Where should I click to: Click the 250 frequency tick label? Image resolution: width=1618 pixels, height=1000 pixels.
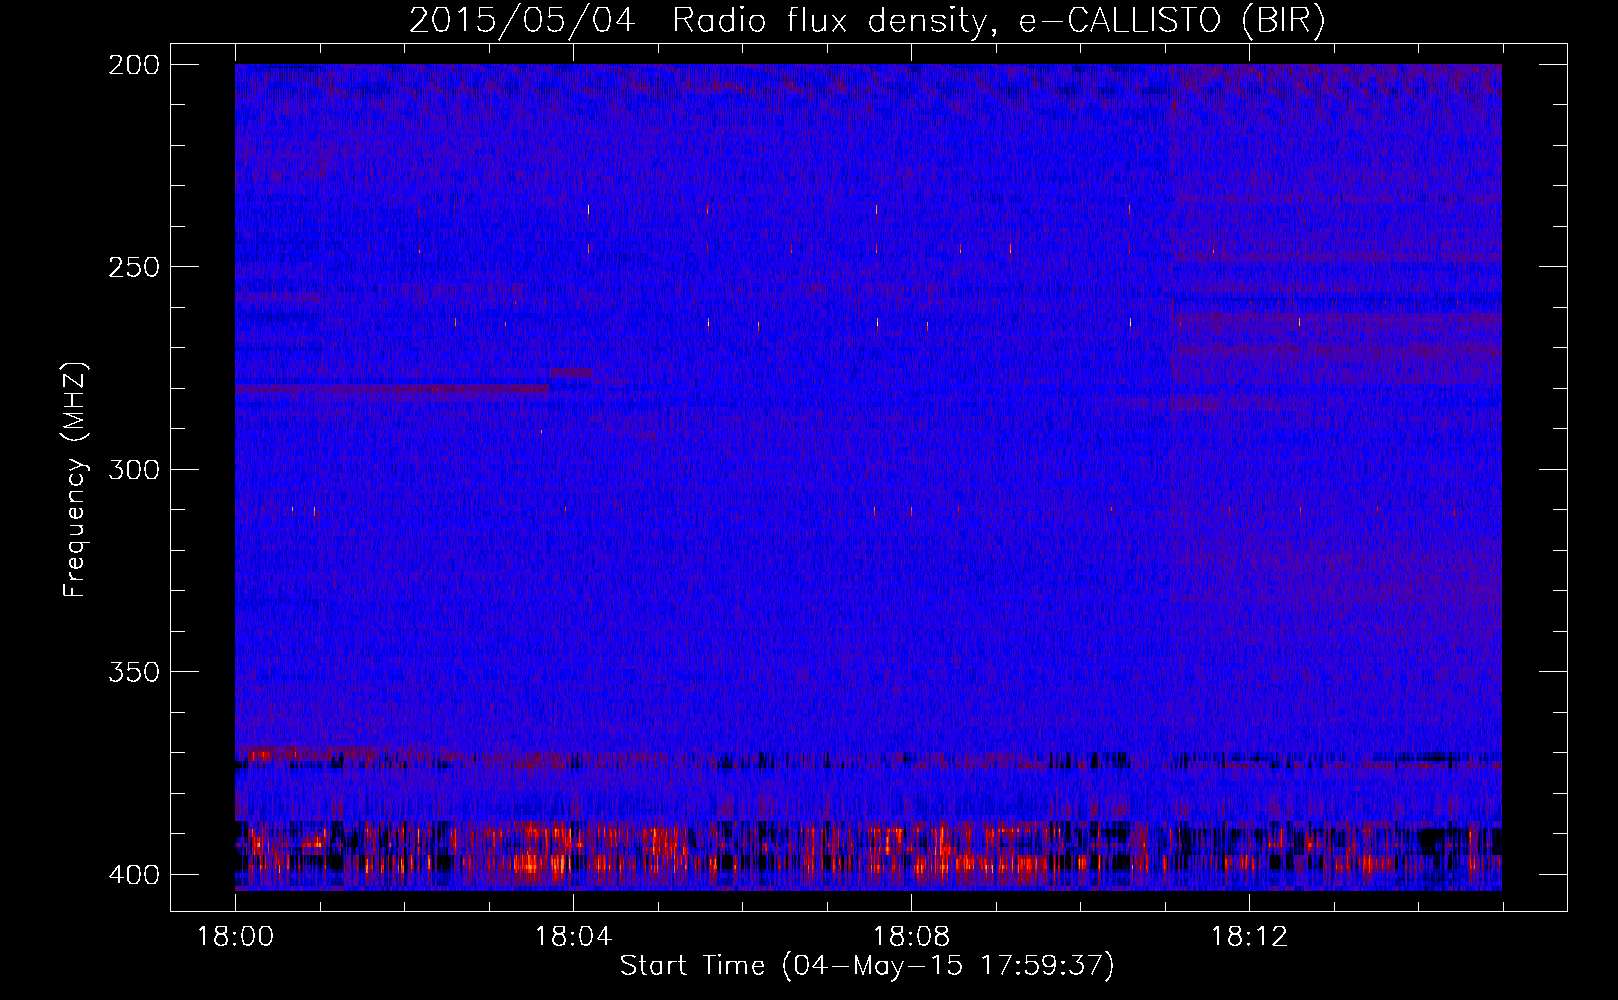[x=134, y=267]
